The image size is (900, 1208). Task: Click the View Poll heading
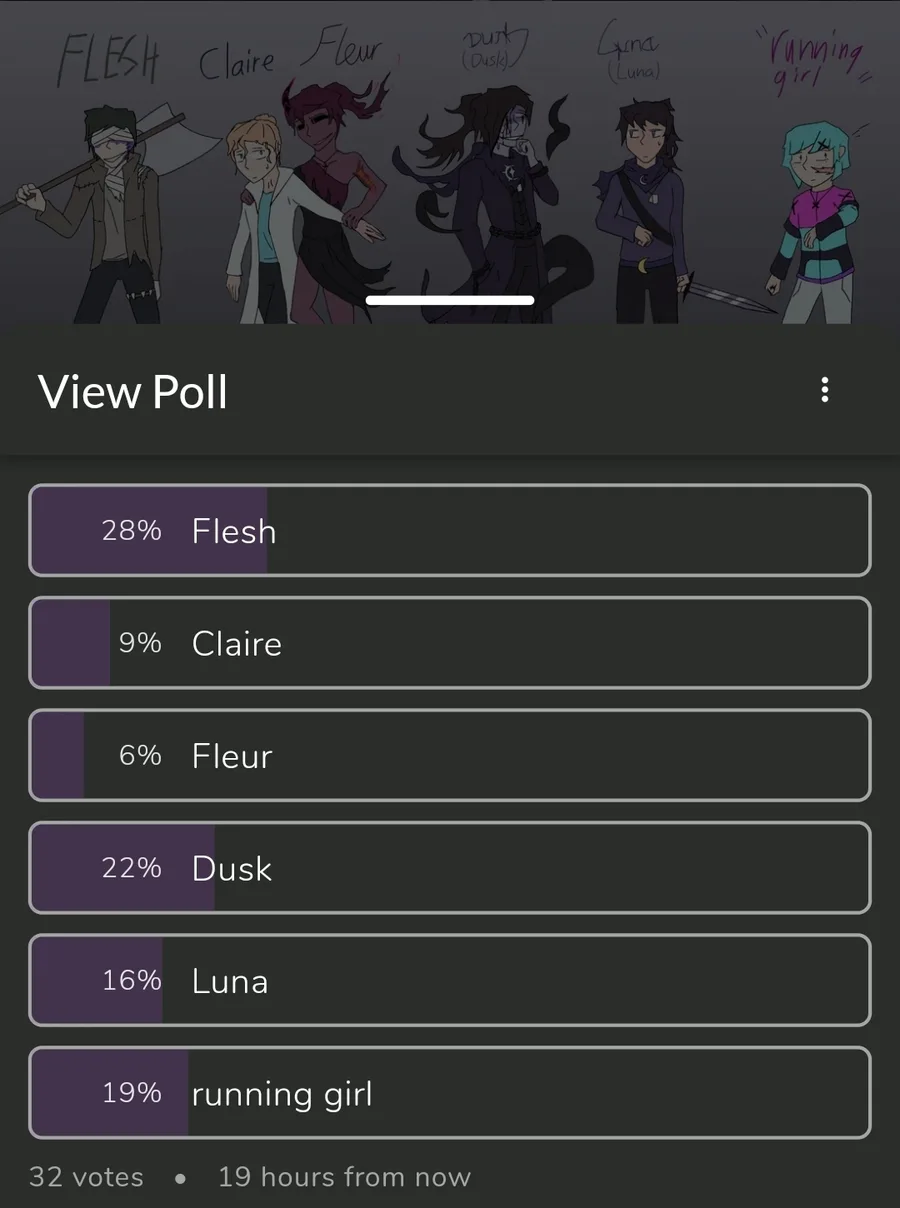tap(133, 391)
